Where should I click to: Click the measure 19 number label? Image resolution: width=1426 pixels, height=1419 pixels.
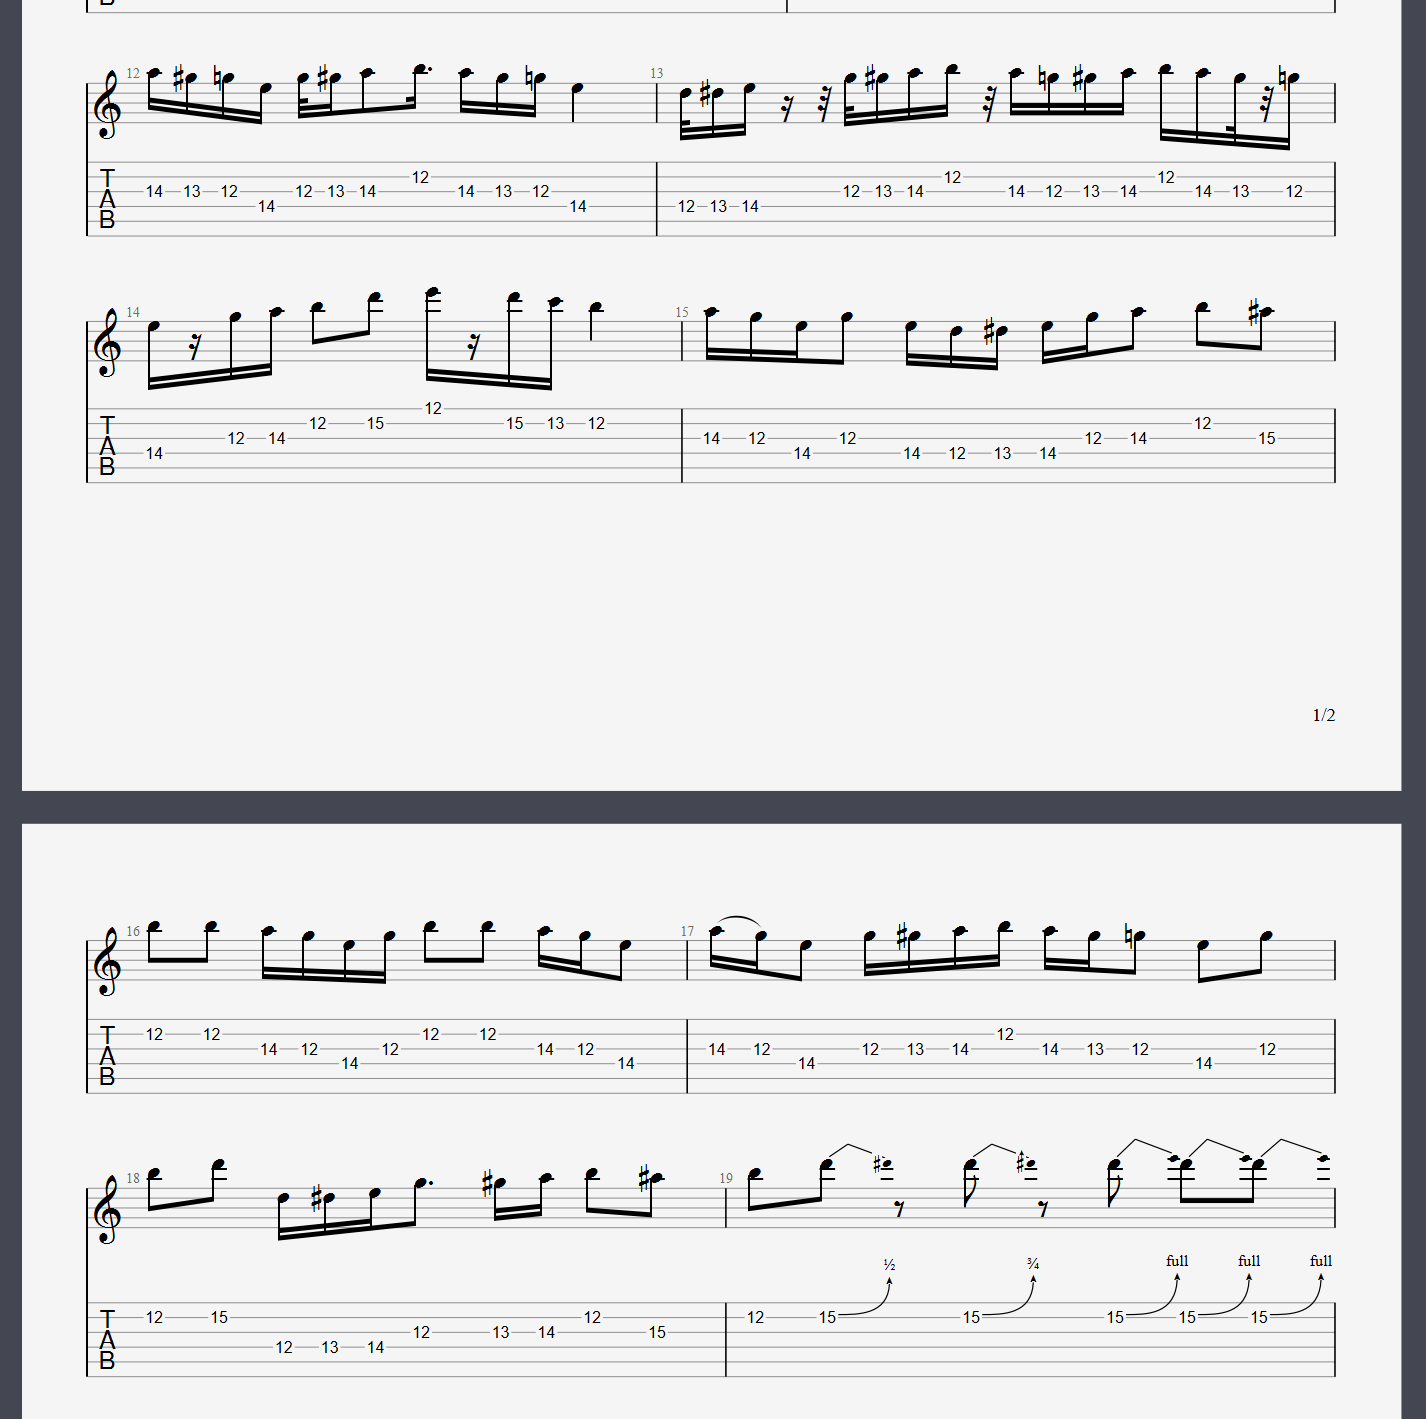tap(726, 1179)
